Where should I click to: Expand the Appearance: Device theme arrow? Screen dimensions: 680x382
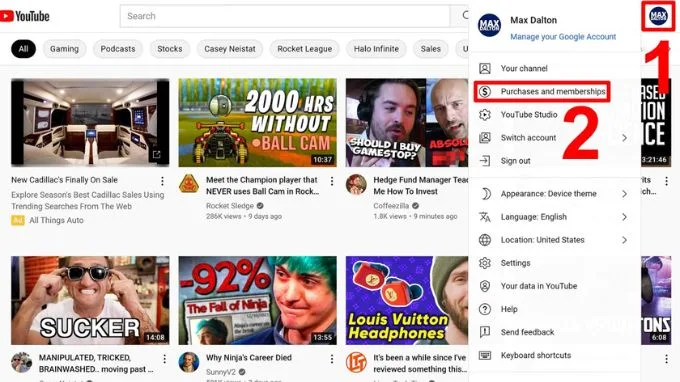pos(624,194)
